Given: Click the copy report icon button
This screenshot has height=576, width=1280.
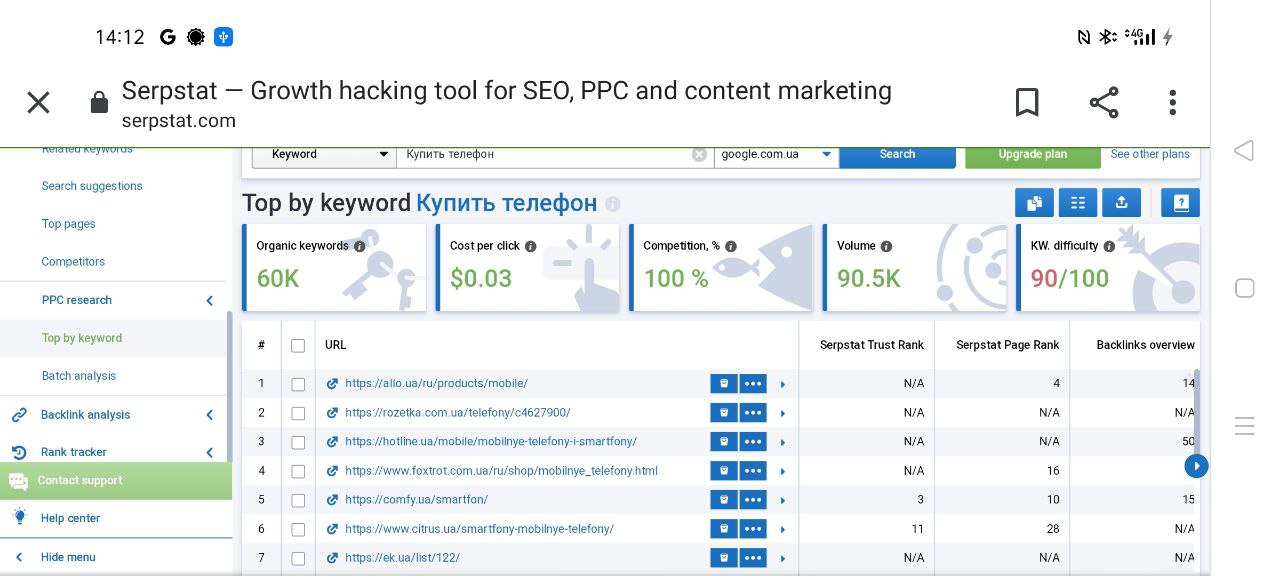Looking at the screenshot, I should [x=1034, y=202].
